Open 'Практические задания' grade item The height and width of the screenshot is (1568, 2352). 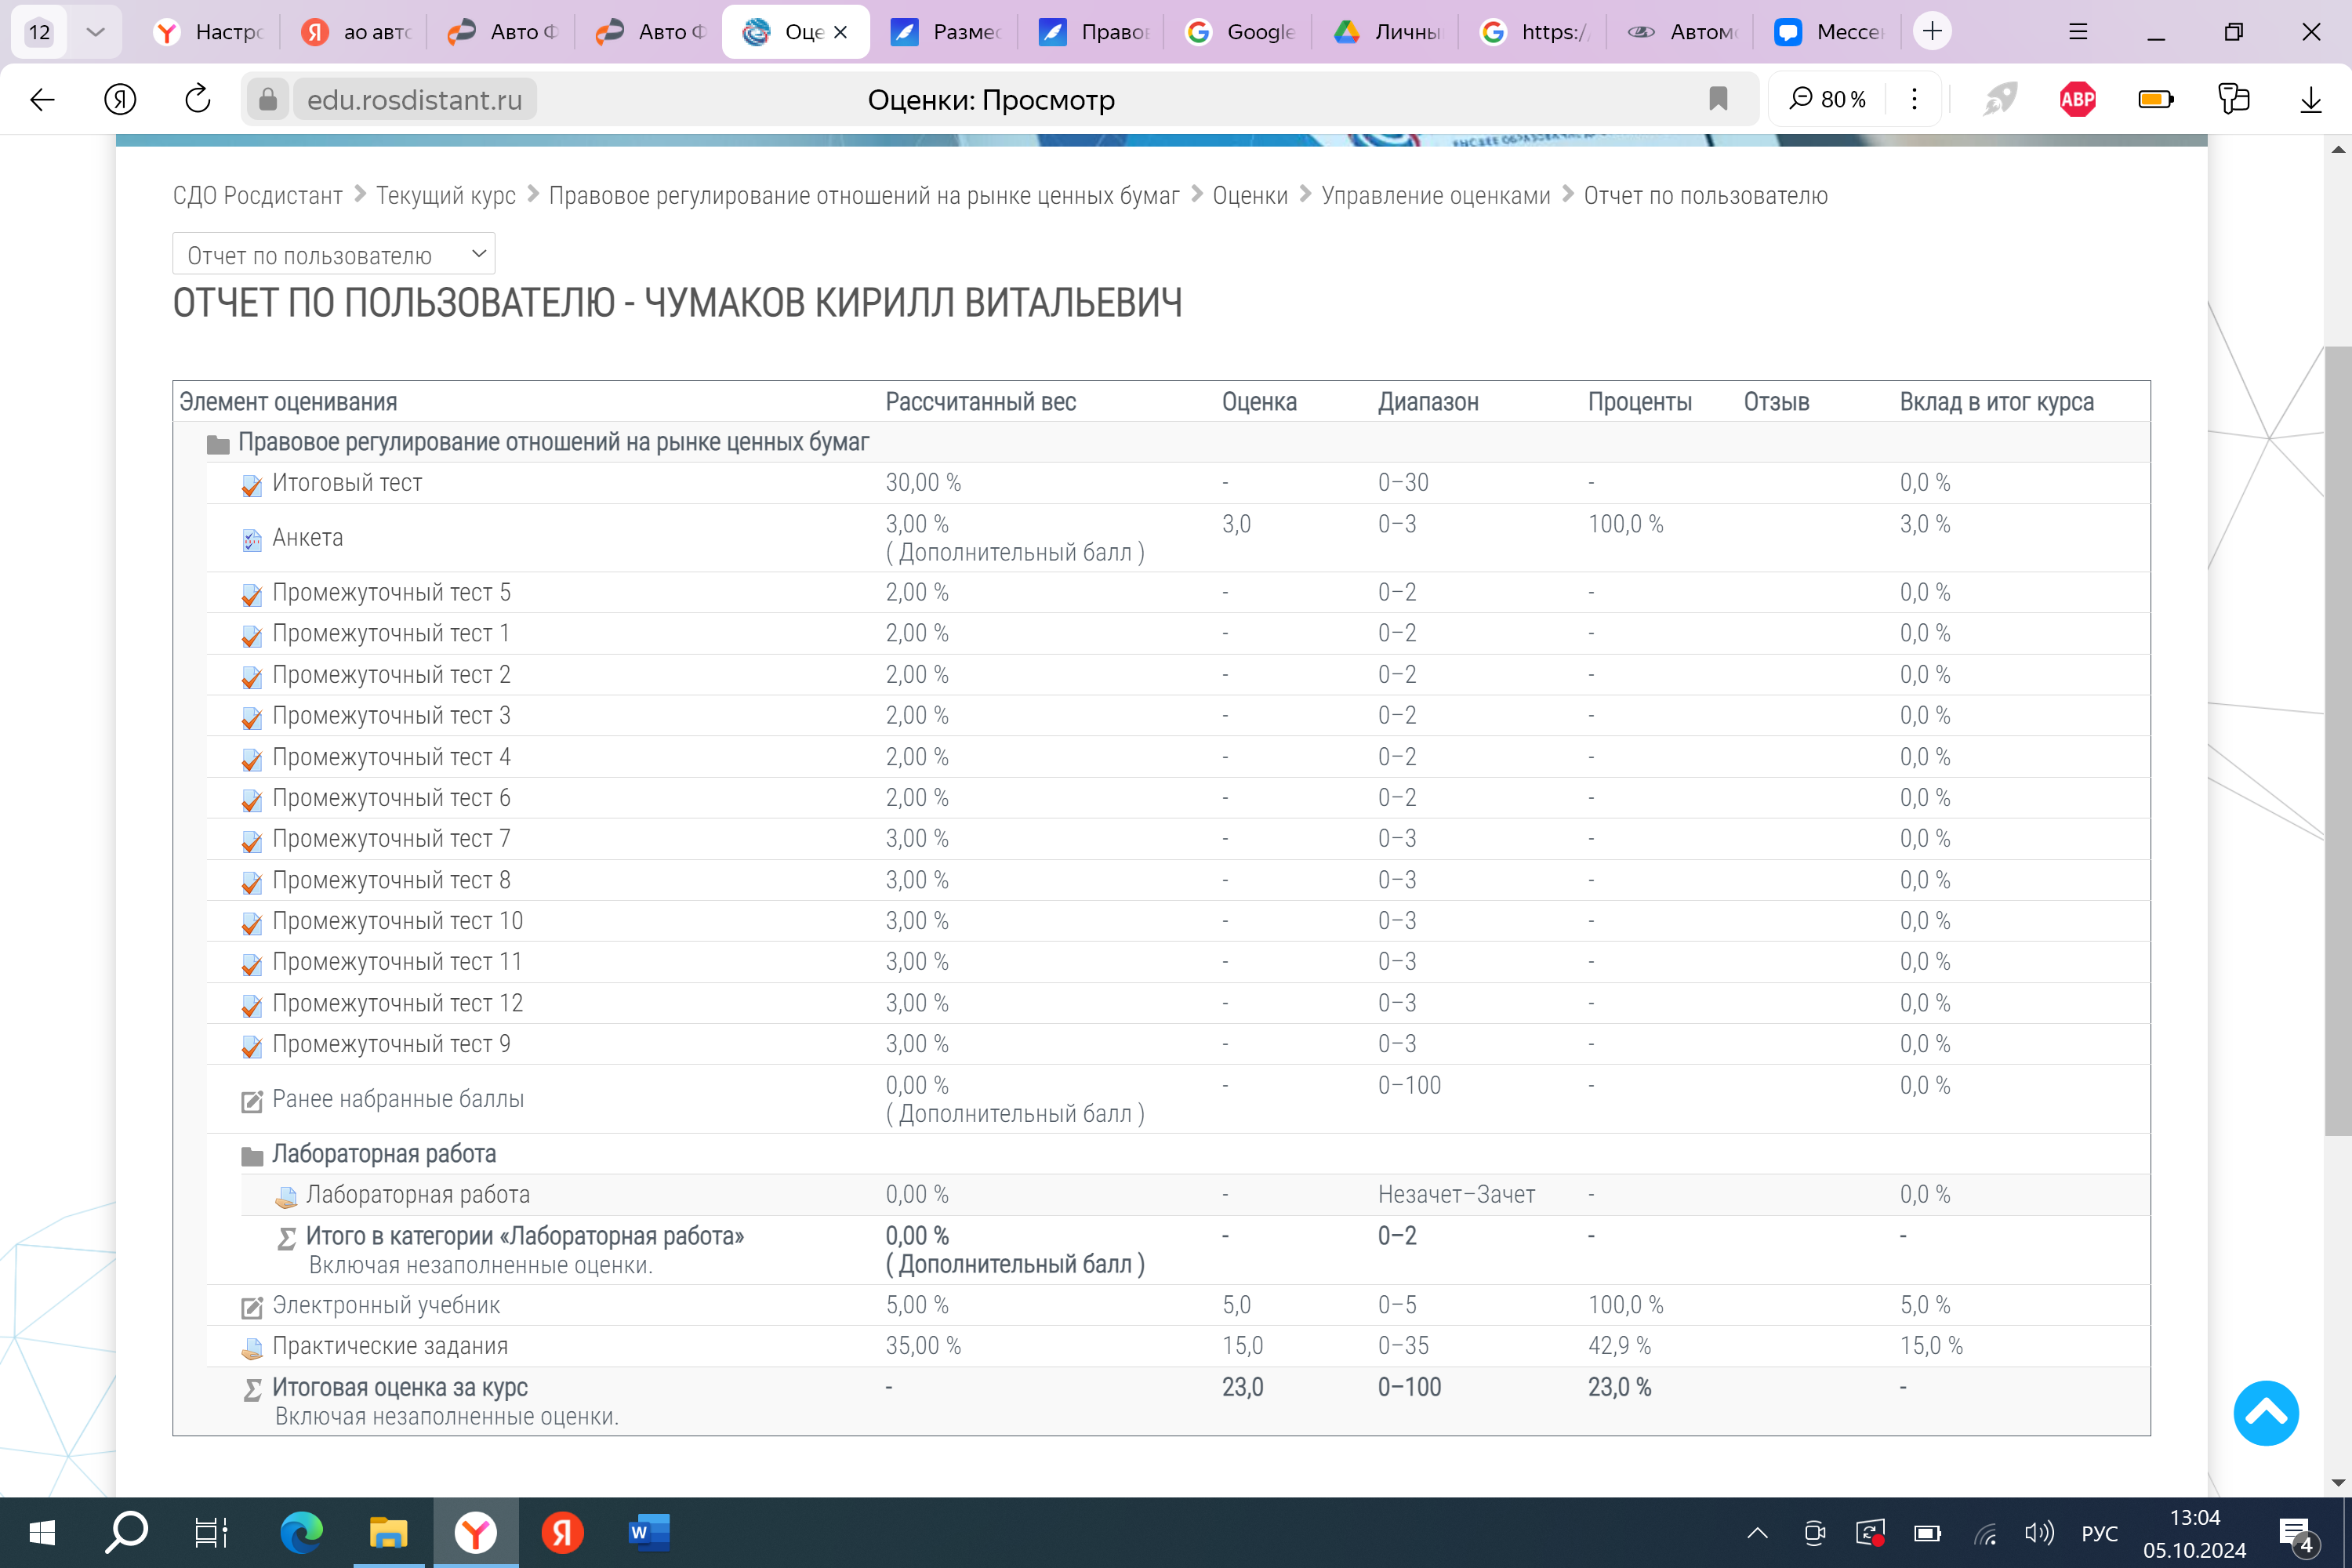tap(389, 1346)
